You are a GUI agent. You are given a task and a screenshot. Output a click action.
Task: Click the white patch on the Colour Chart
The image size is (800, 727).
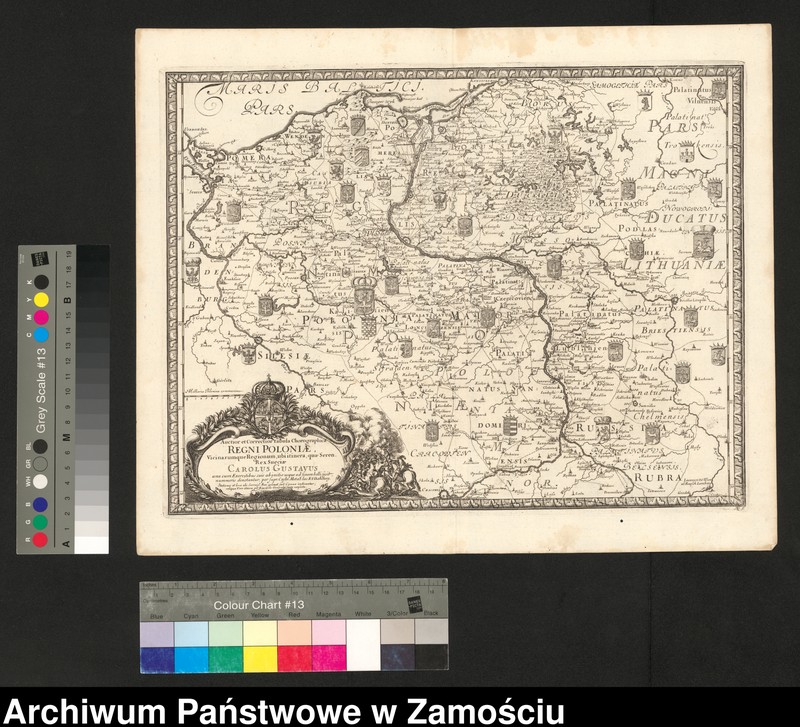(363, 645)
